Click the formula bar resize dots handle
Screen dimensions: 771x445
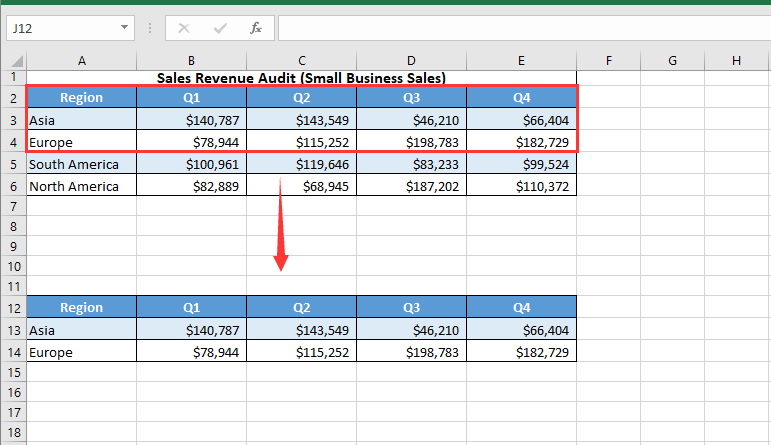point(148,28)
